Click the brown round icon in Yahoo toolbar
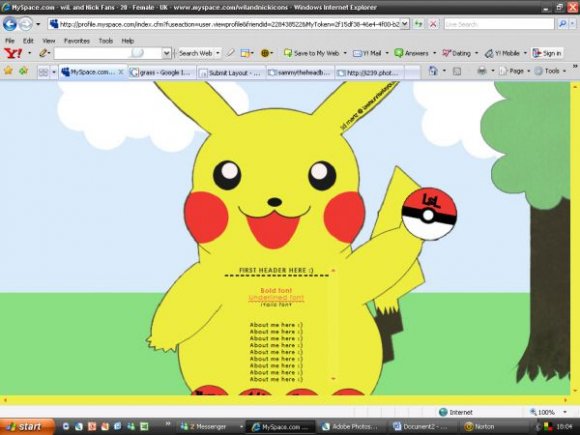 coord(264,53)
